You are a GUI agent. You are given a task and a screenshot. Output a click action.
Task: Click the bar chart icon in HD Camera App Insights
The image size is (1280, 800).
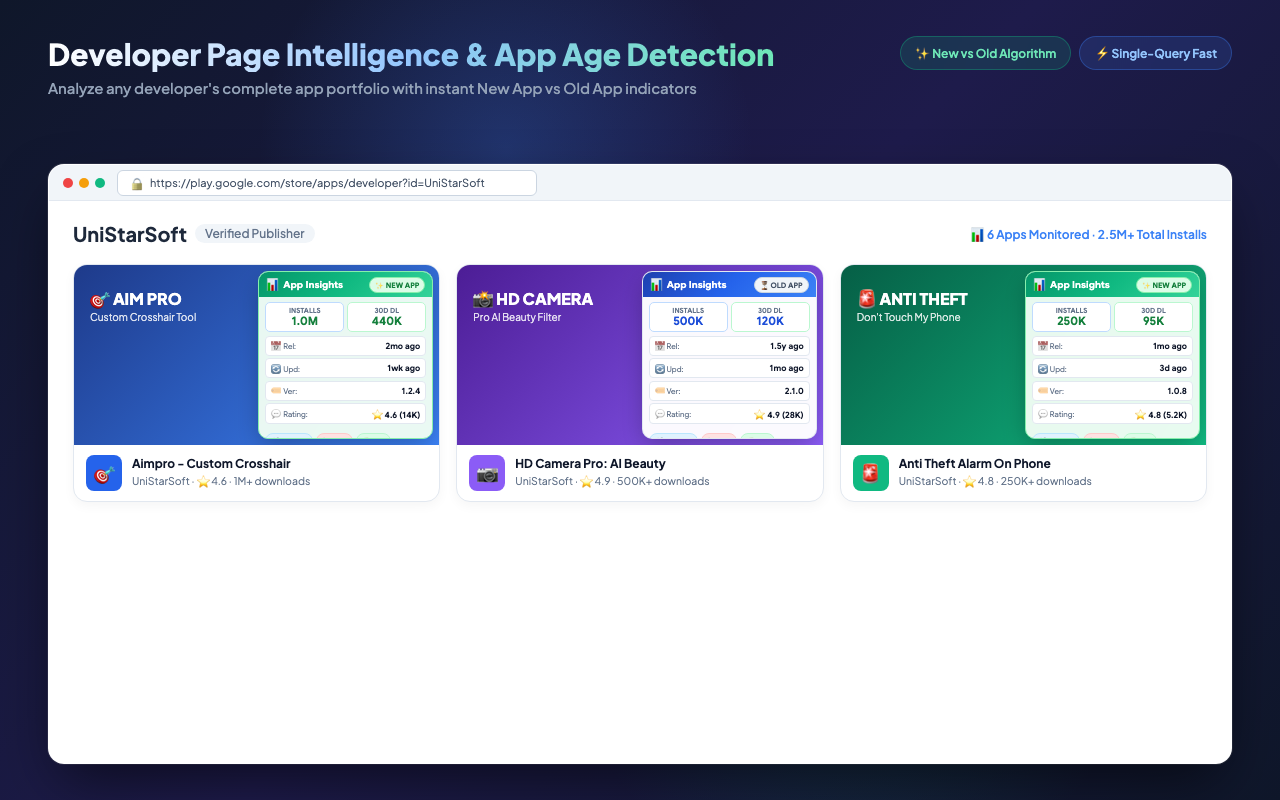pos(656,285)
